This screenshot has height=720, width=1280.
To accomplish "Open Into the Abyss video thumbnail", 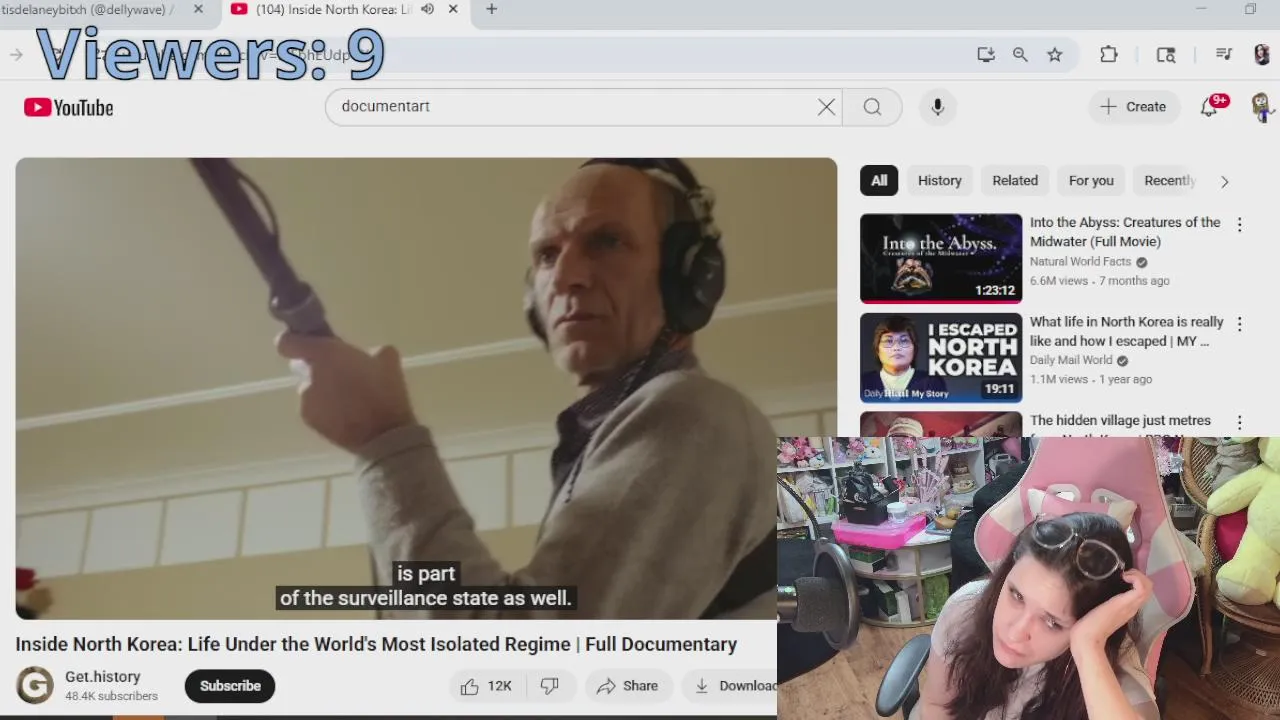I will coord(941,258).
